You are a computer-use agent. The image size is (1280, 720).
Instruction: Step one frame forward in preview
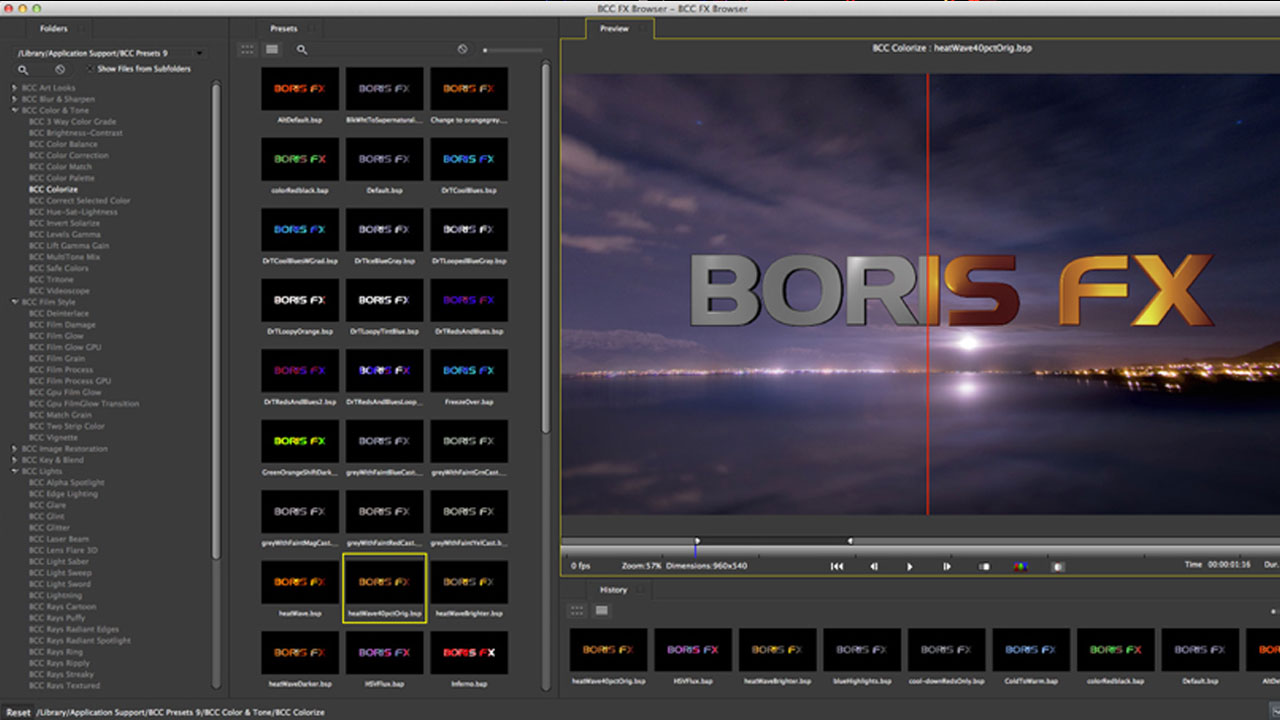pos(947,566)
